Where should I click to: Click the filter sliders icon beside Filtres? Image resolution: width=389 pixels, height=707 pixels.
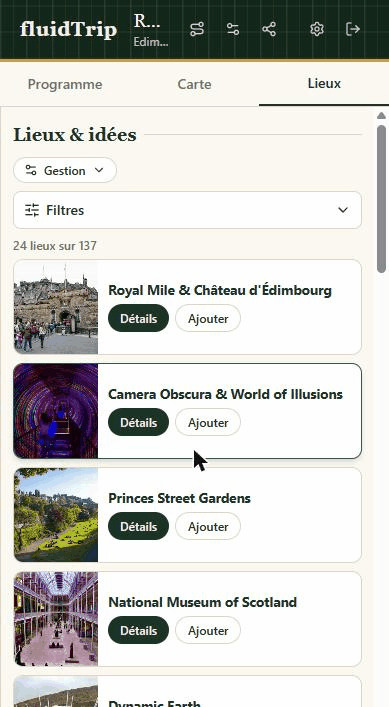(32, 210)
